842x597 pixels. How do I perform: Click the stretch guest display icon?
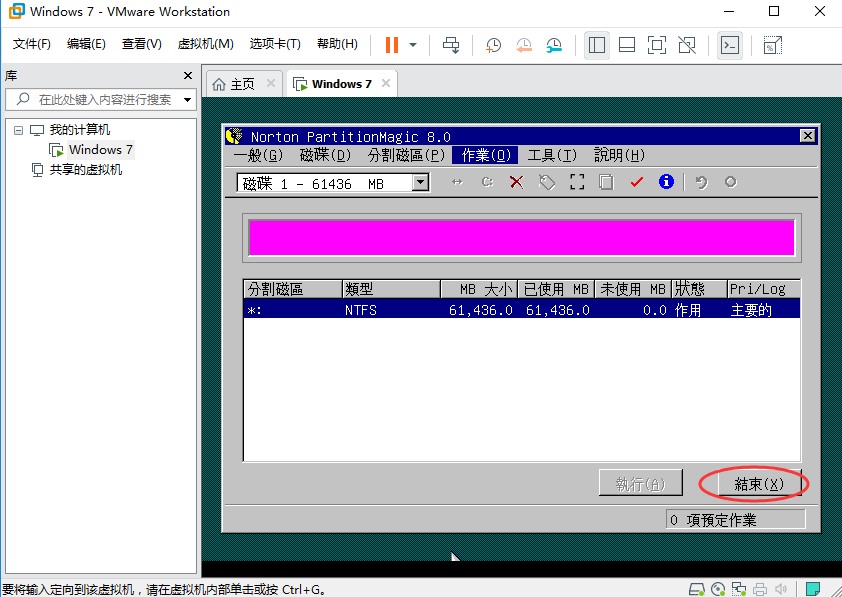tap(773, 45)
